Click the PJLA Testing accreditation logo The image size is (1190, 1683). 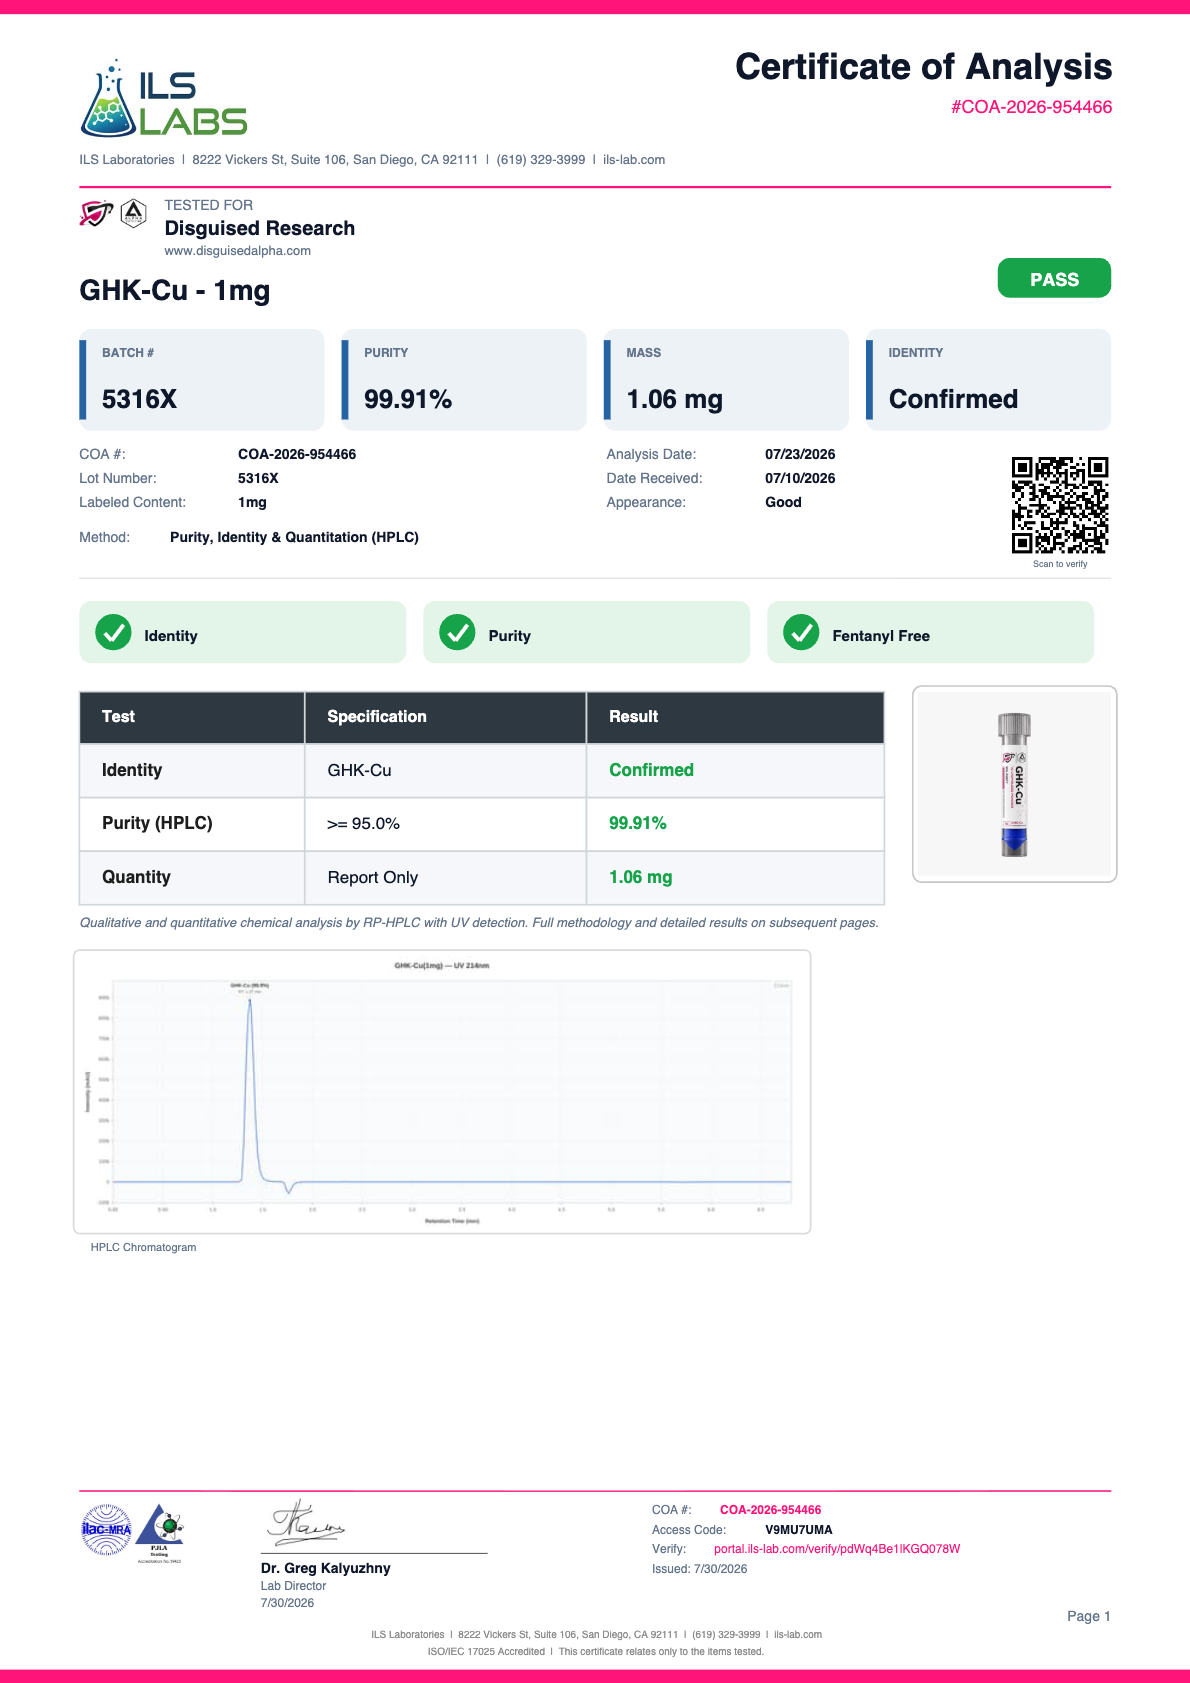(x=160, y=1532)
